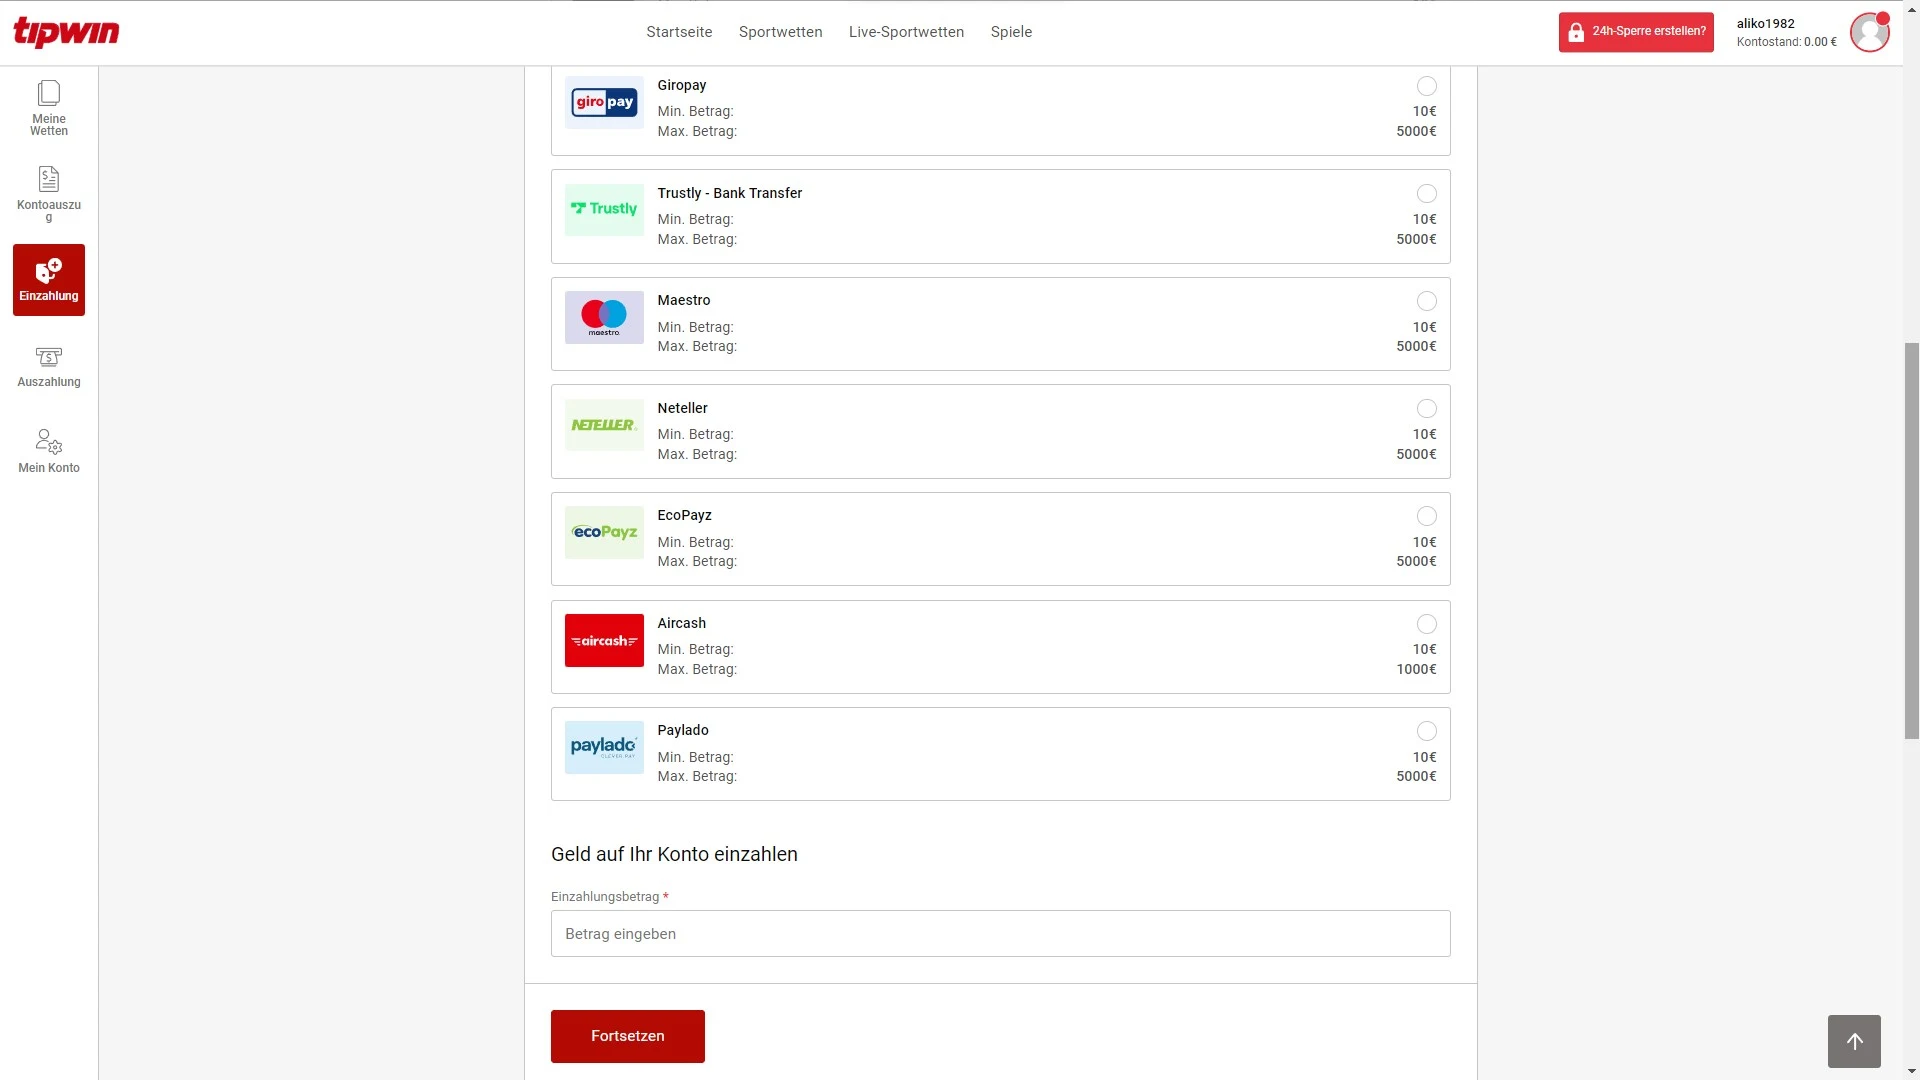Click the Neteller title text
The width and height of the screenshot is (1920, 1080).
(682, 408)
